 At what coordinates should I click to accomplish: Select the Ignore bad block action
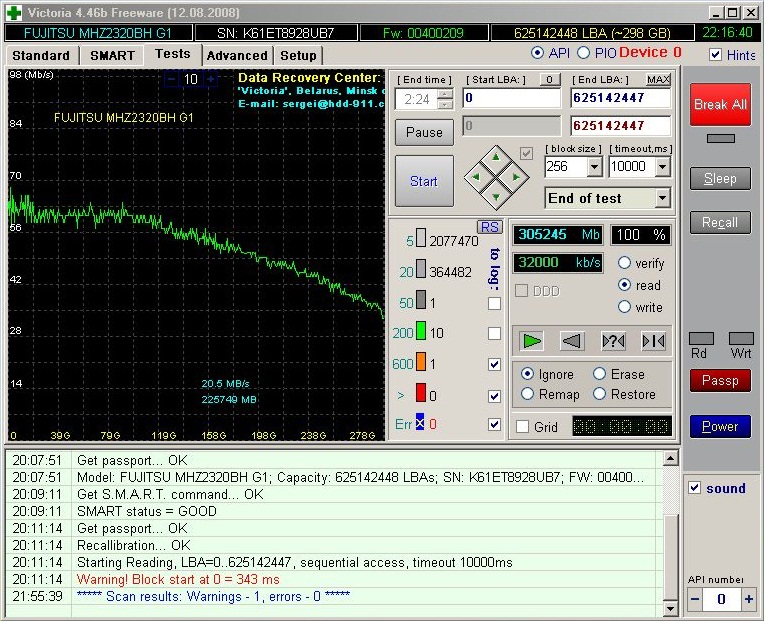(527, 374)
